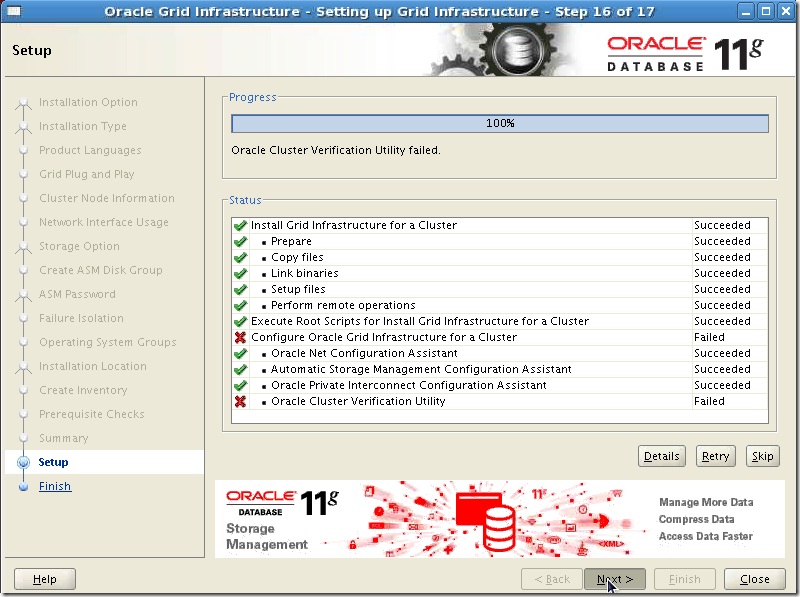The width and height of the screenshot is (800, 597).
Task: Click the Finish step bullet icon in sidebar
Action: [x=23, y=486]
